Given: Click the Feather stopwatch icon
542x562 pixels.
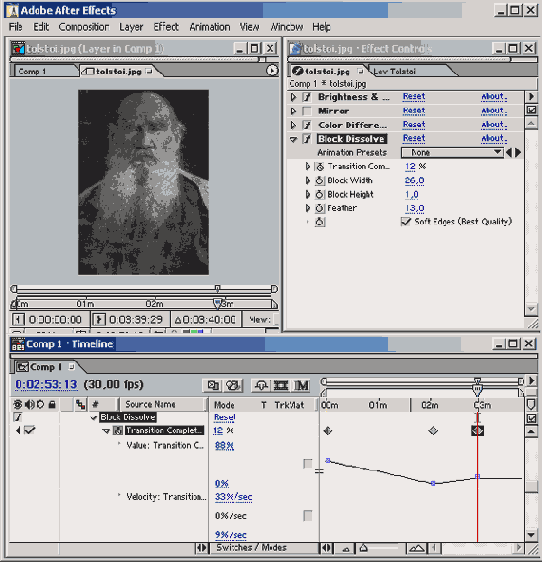Looking at the screenshot, I should pyautogui.click(x=319, y=208).
